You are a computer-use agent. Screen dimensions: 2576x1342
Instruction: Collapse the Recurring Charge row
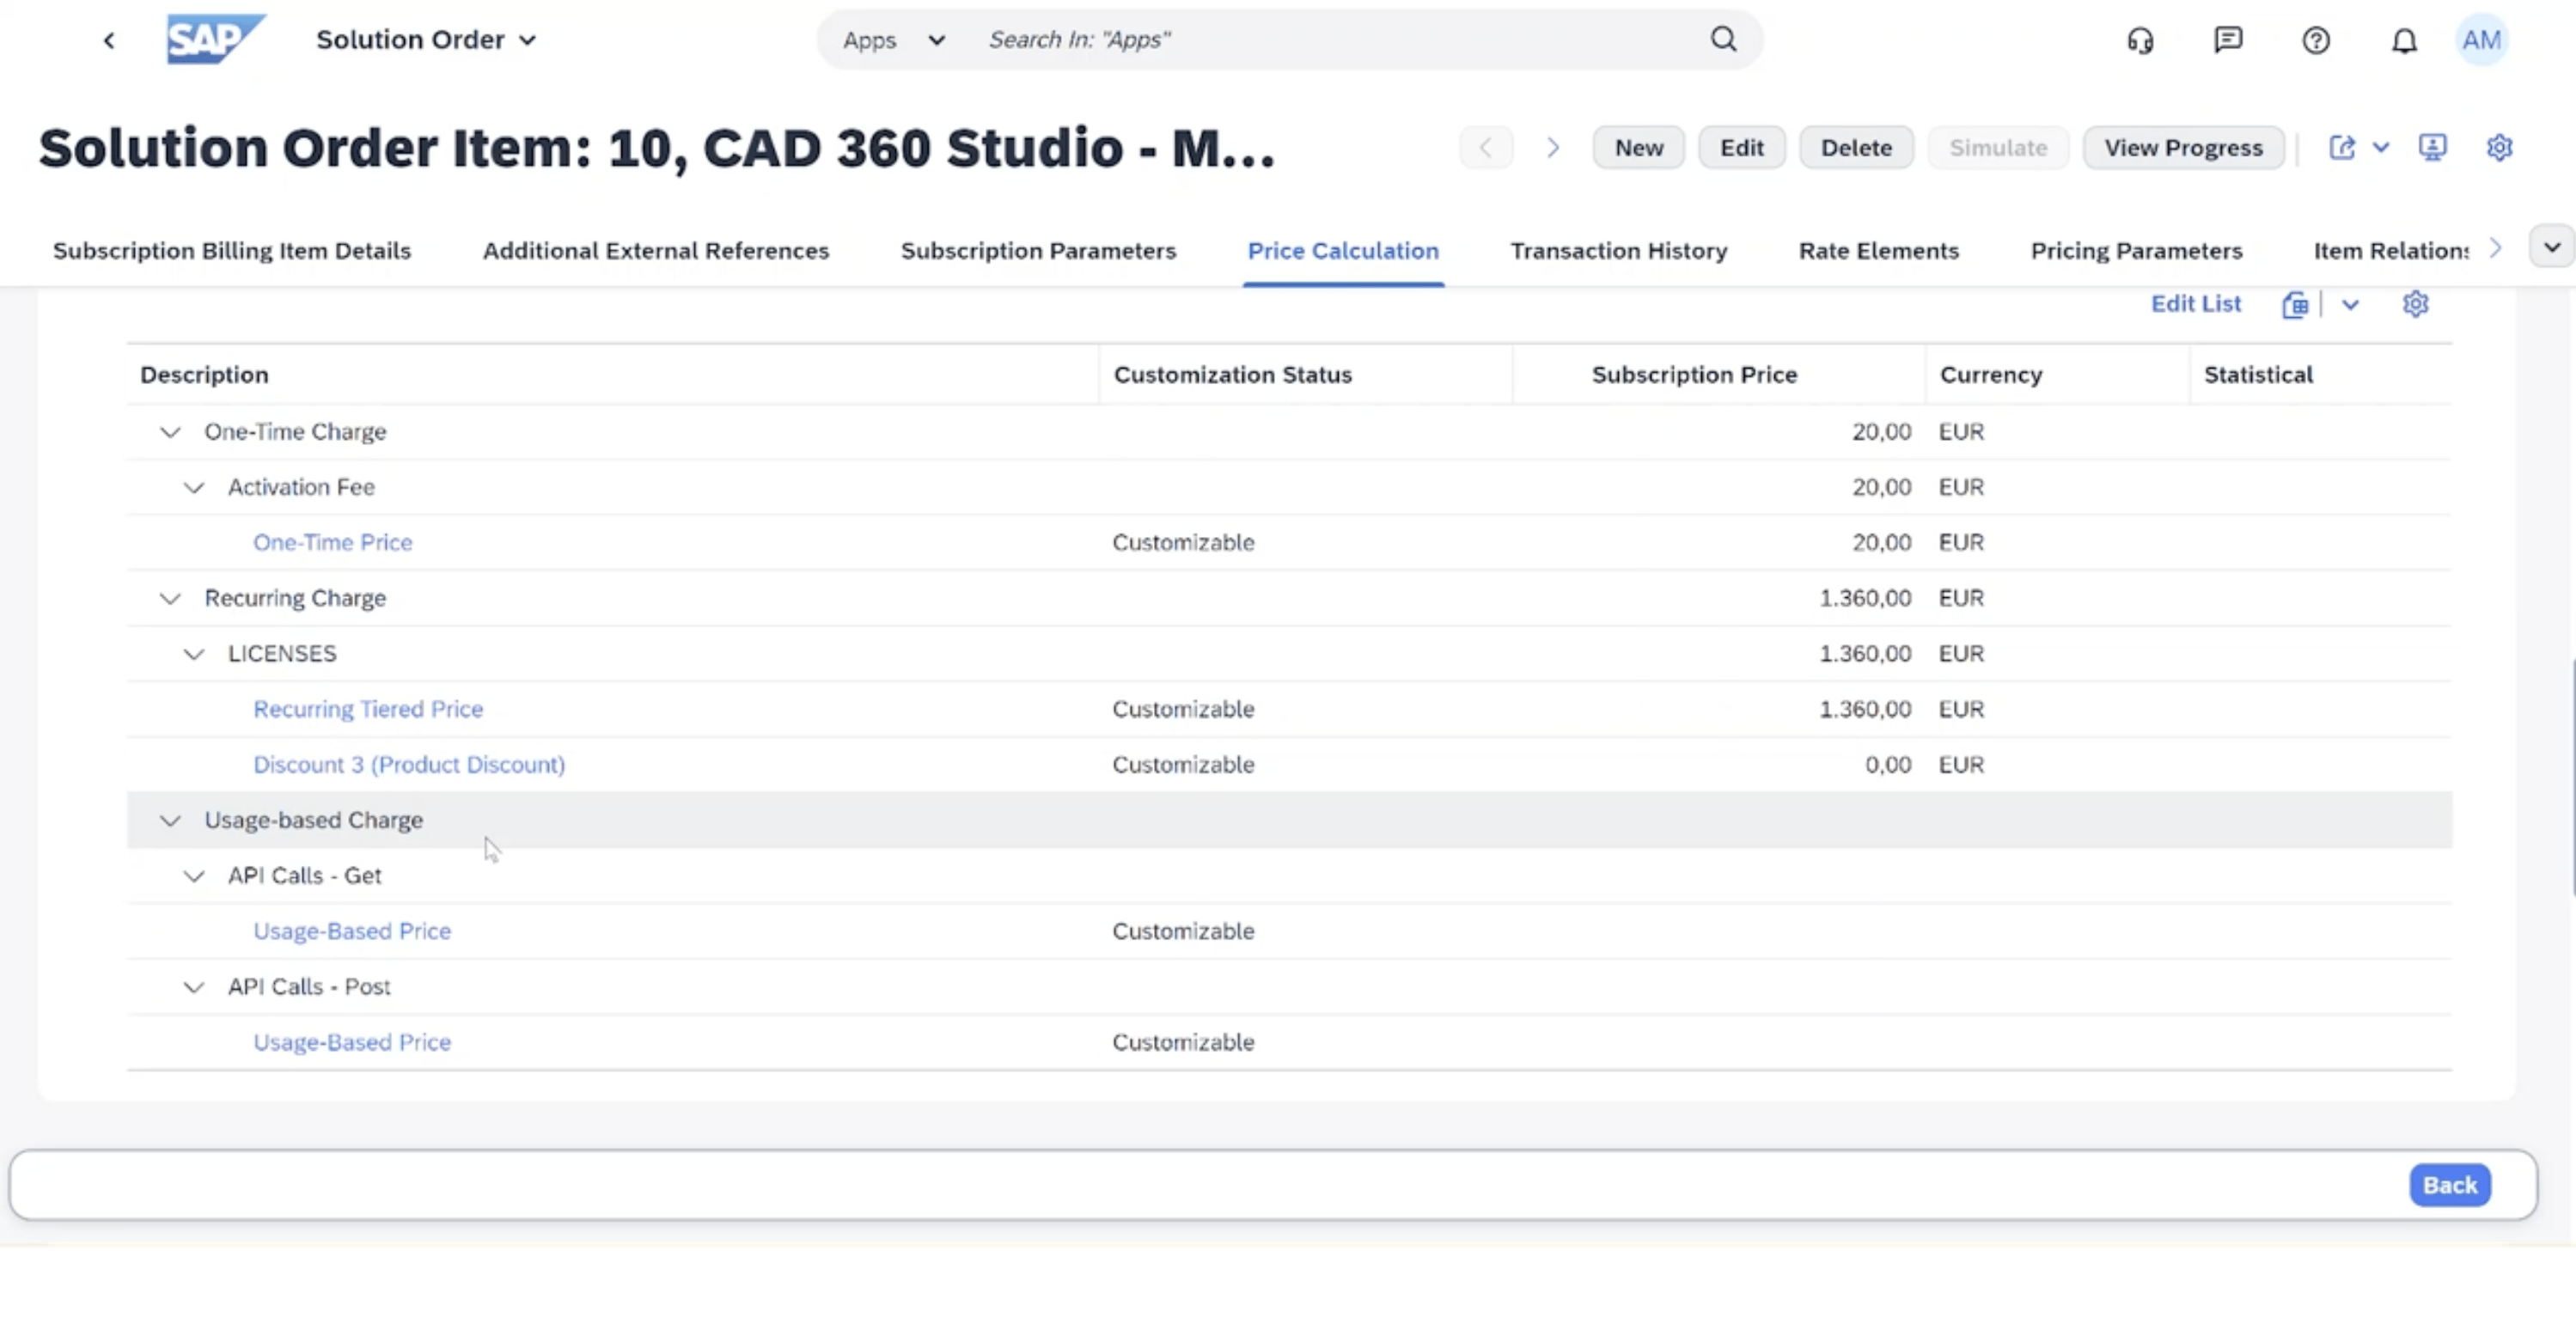[x=170, y=598]
